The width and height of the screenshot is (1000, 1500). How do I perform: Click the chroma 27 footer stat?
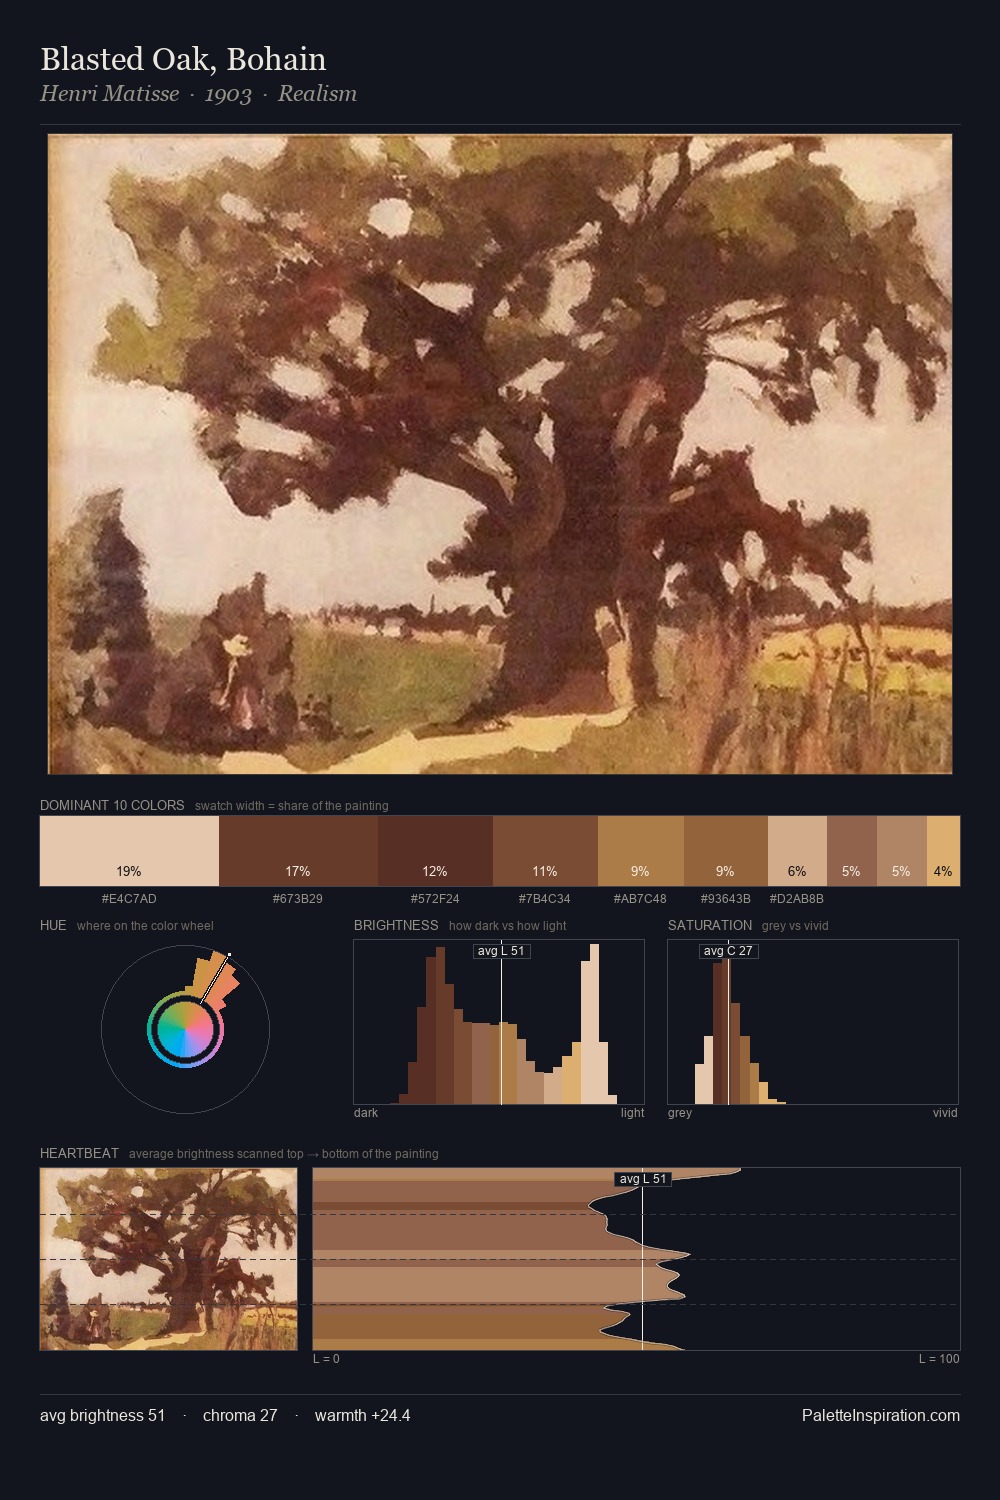click(240, 1415)
